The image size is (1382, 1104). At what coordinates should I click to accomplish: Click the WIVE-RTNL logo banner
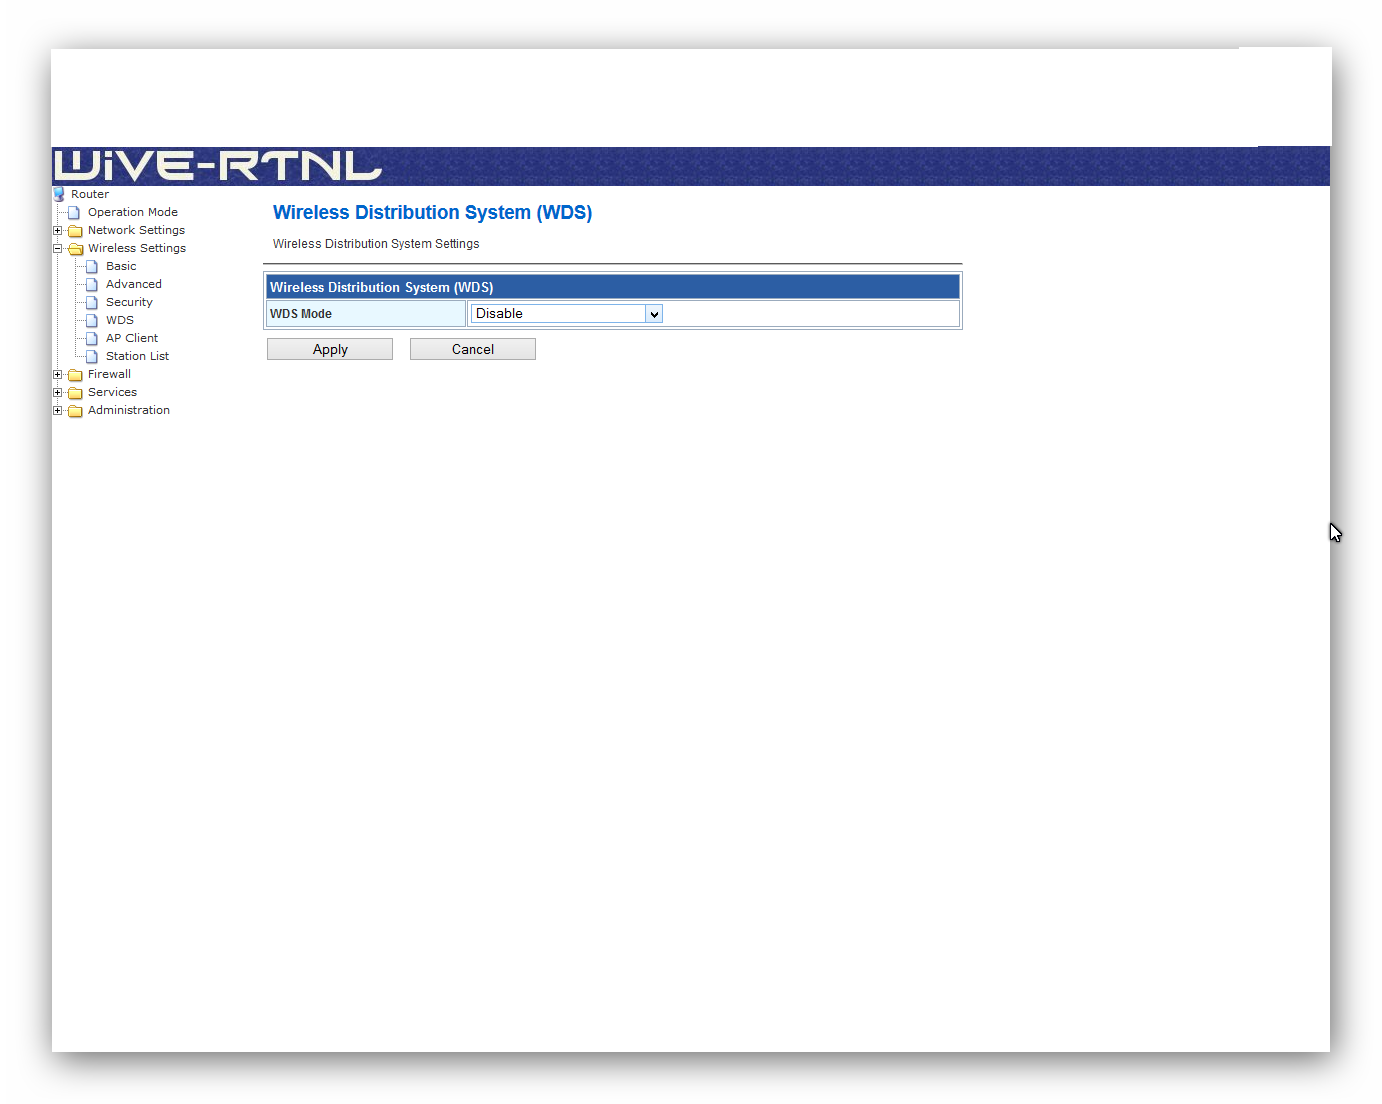218,166
